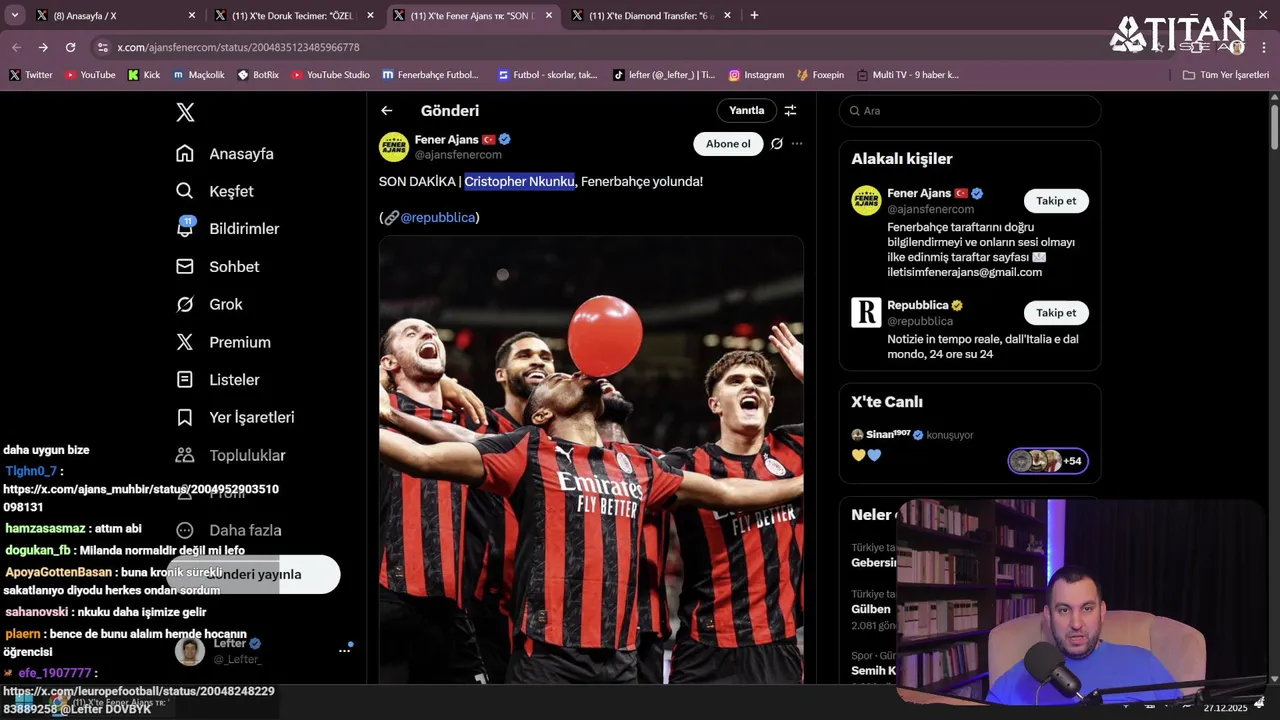Open YouTube Studio bookmark
The width and height of the screenshot is (1280, 720).
click(330, 75)
